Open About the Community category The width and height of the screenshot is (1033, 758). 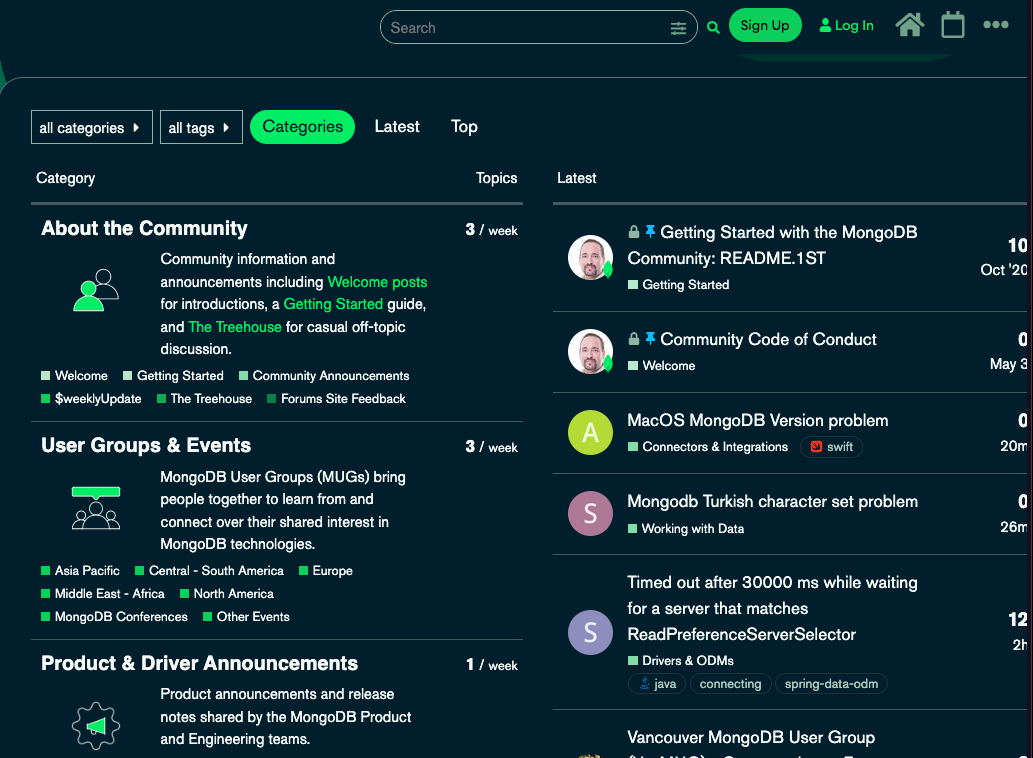click(144, 228)
